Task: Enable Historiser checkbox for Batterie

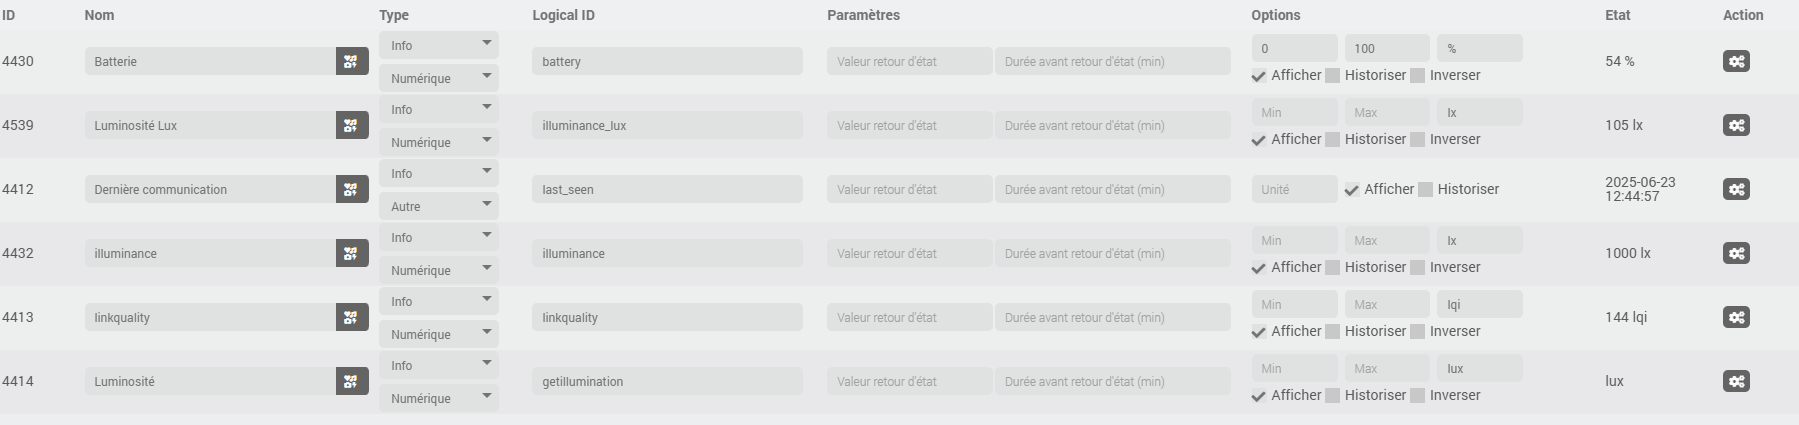Action: (1332, 76)
